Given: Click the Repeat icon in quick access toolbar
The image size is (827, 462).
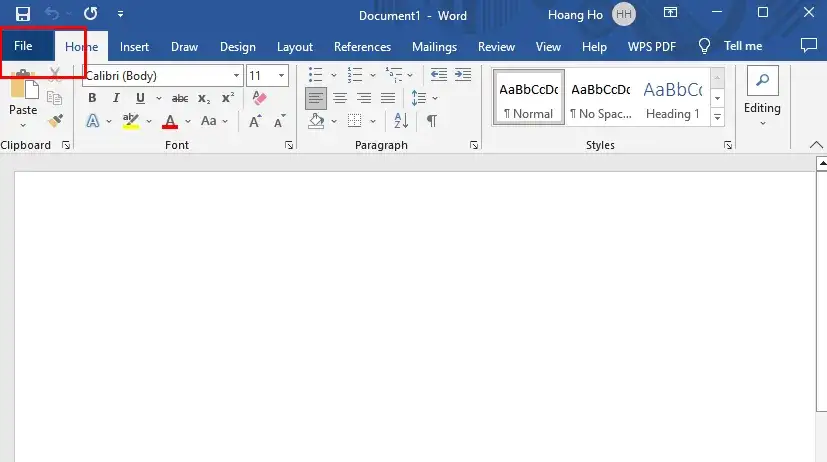Looking at the screenshot, I should click(x=91, y=13).
